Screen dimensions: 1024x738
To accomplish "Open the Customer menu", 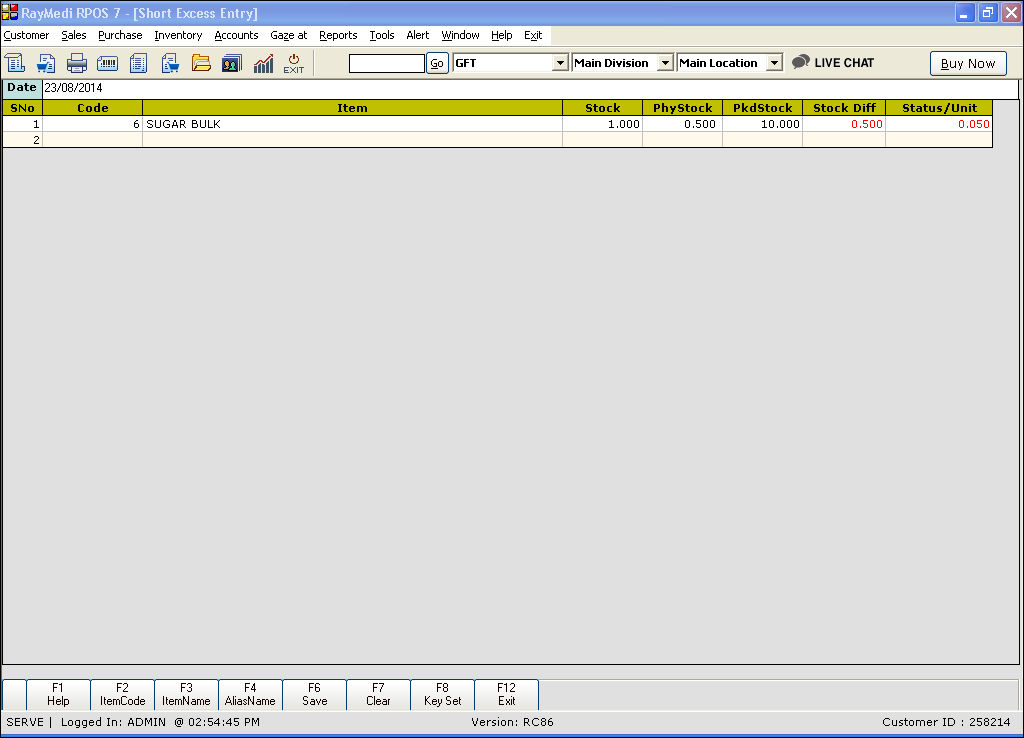I will 26,35.
